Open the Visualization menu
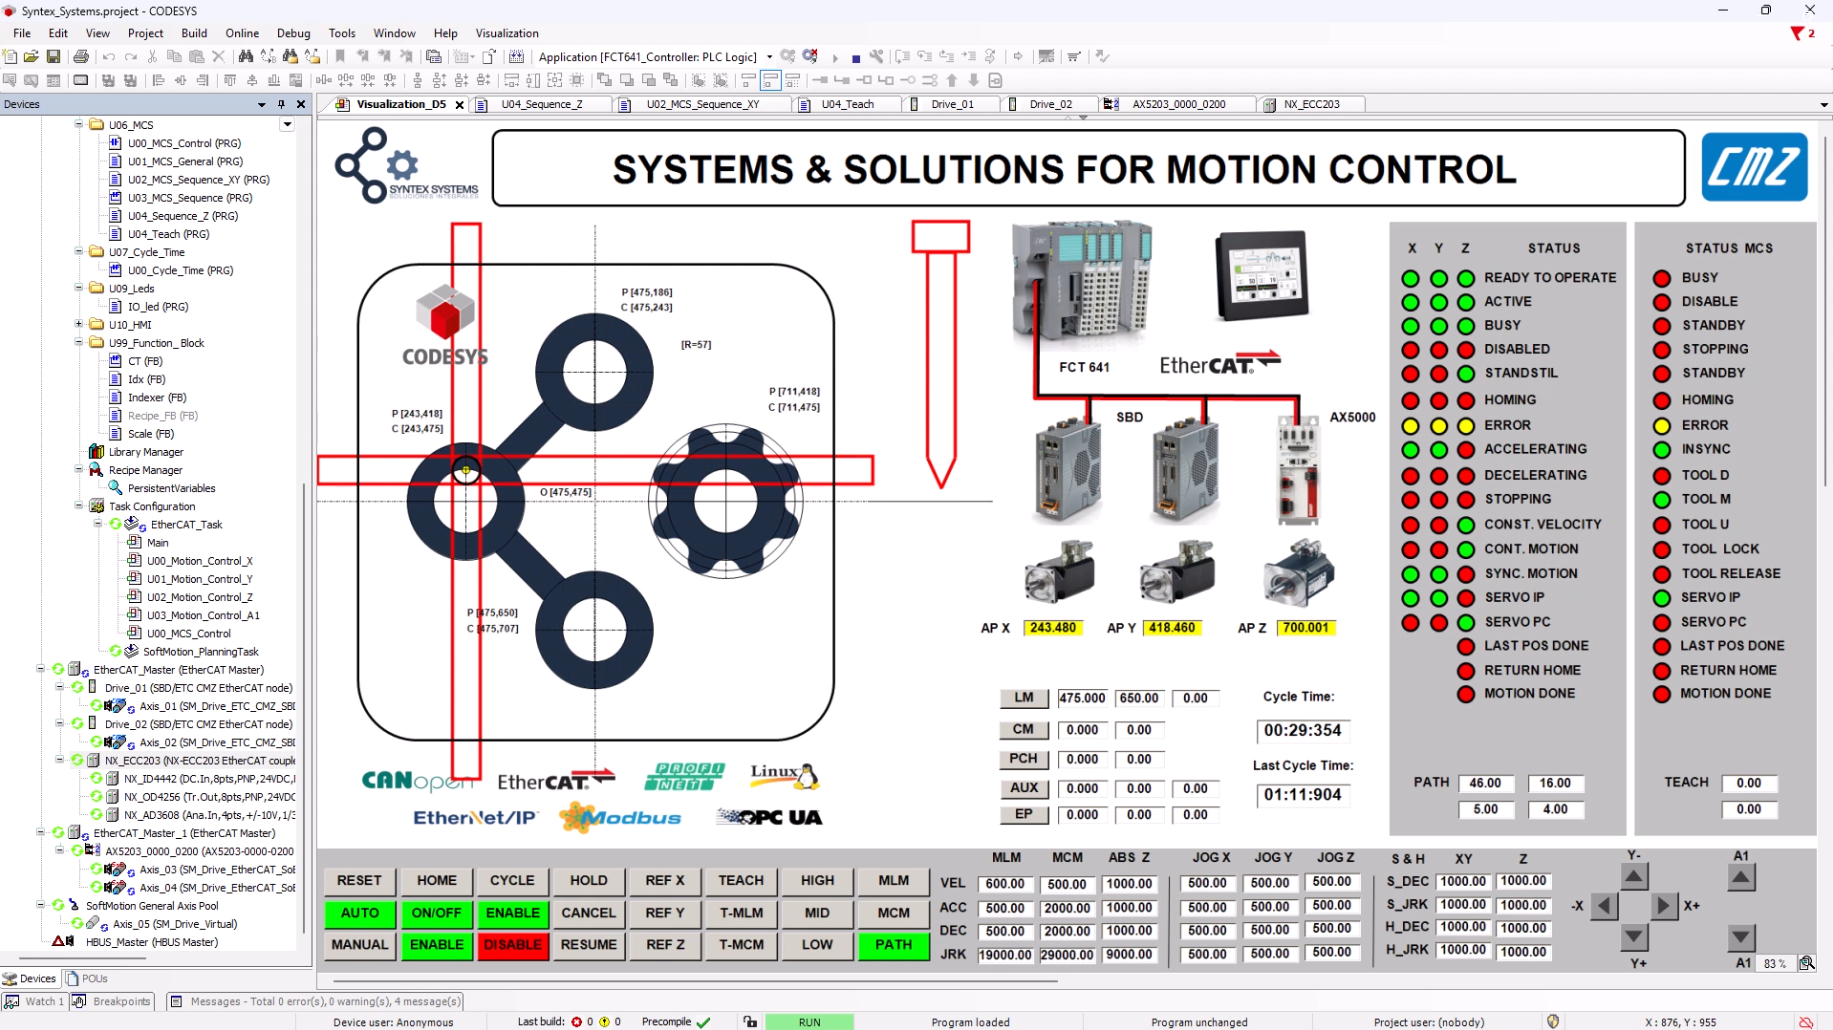The height and width of the screenshot is (1030, 1833). 507,33
